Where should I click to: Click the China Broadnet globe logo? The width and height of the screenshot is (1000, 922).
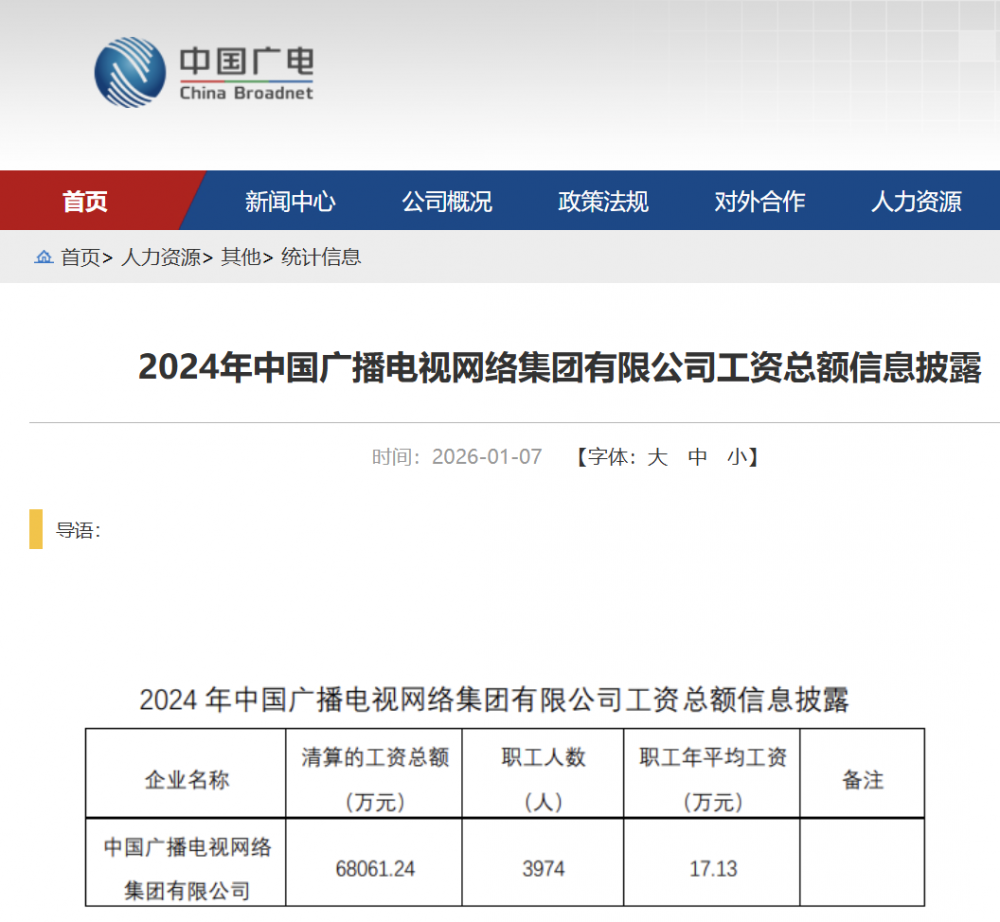click(x=130, y=73)
